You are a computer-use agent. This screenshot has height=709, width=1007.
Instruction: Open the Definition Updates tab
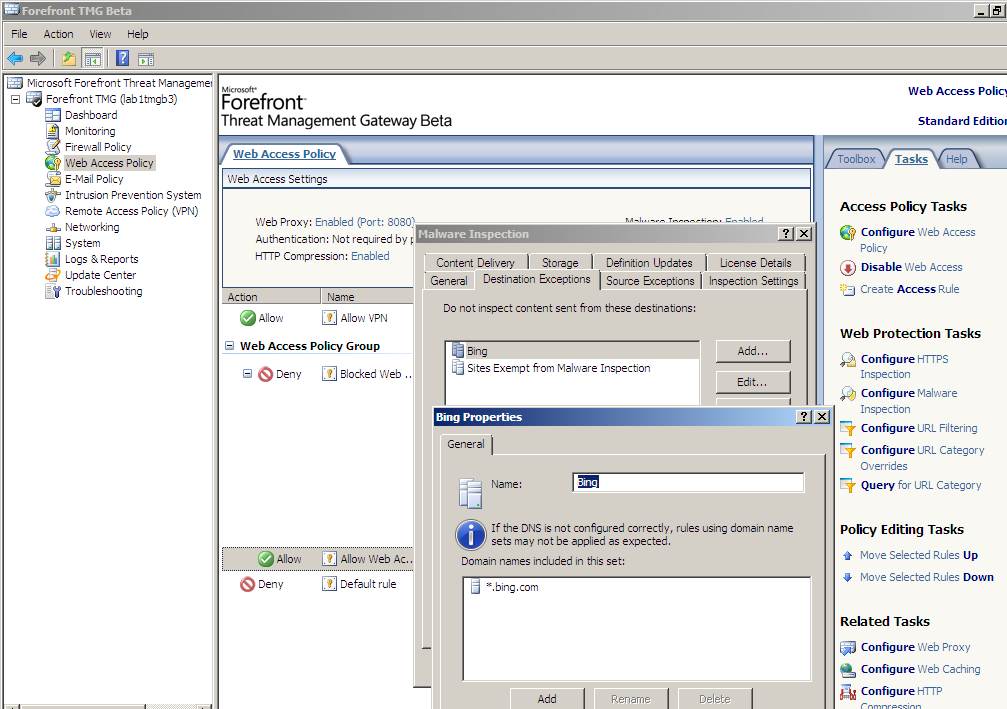[649, 263]
